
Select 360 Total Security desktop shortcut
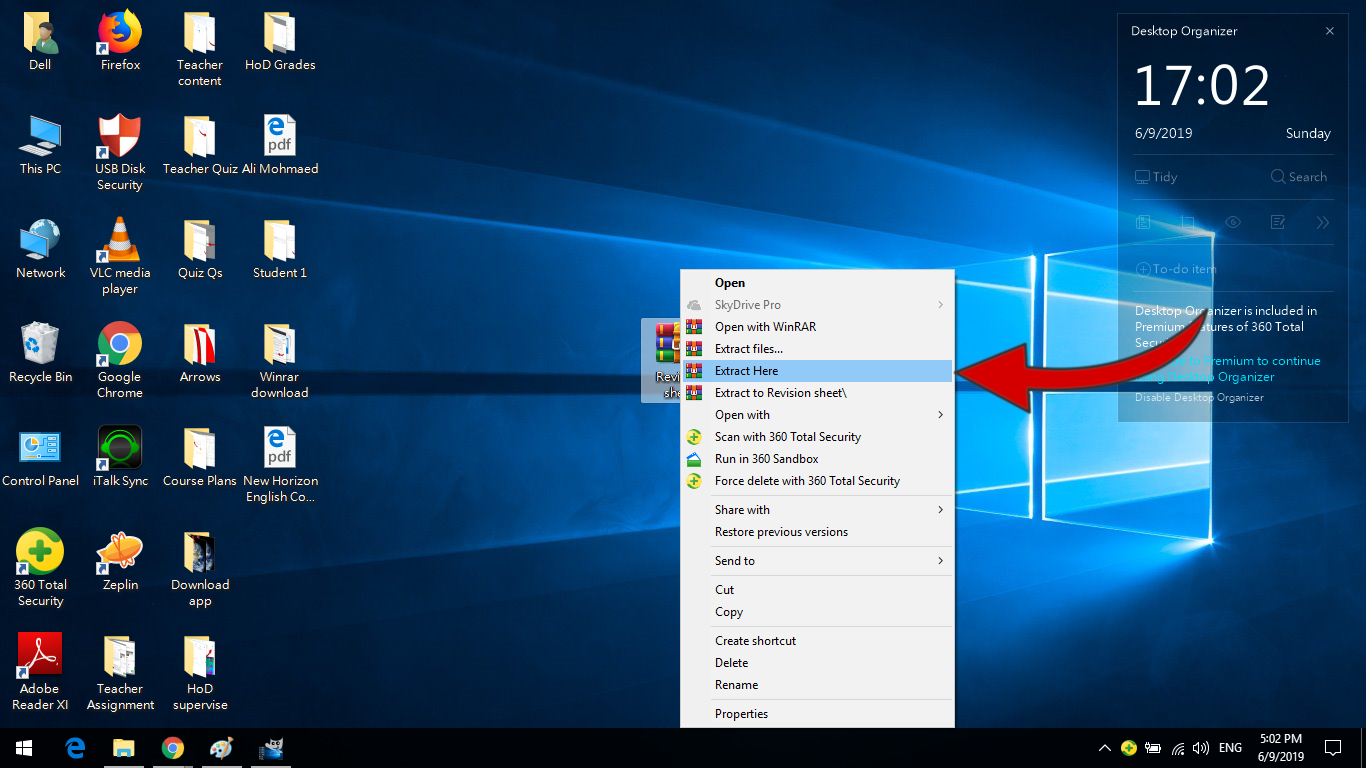(40, 570)
